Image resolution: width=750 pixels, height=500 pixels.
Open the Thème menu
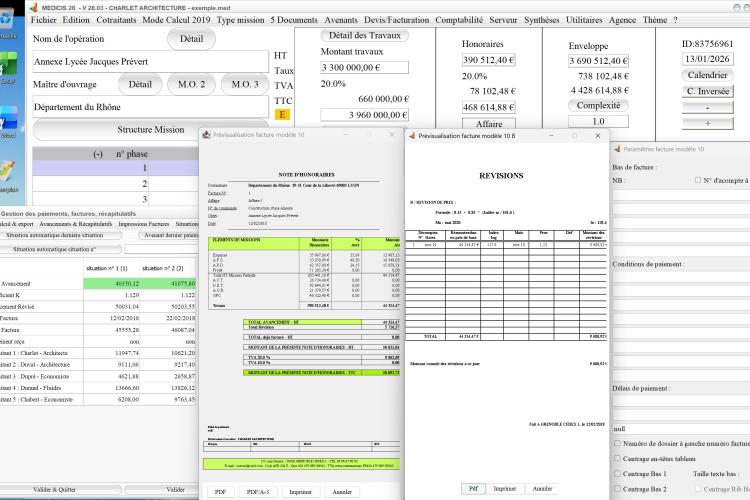tap(655, 20)
